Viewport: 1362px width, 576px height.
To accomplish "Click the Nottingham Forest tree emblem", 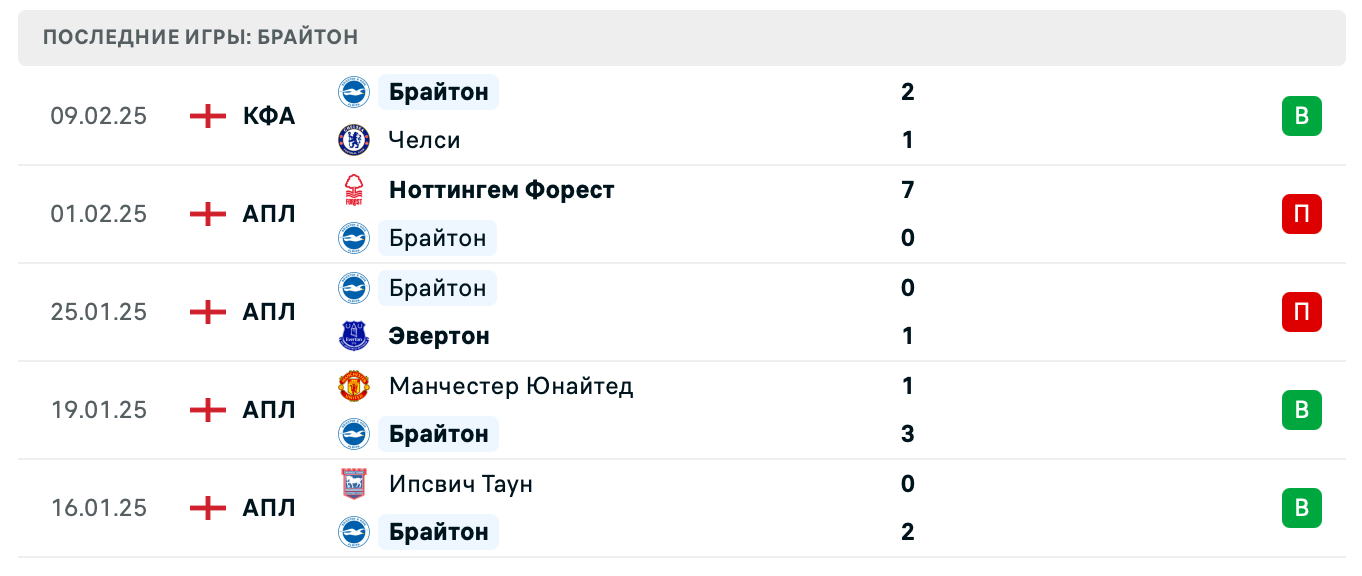I will click(x=353, y=190).
